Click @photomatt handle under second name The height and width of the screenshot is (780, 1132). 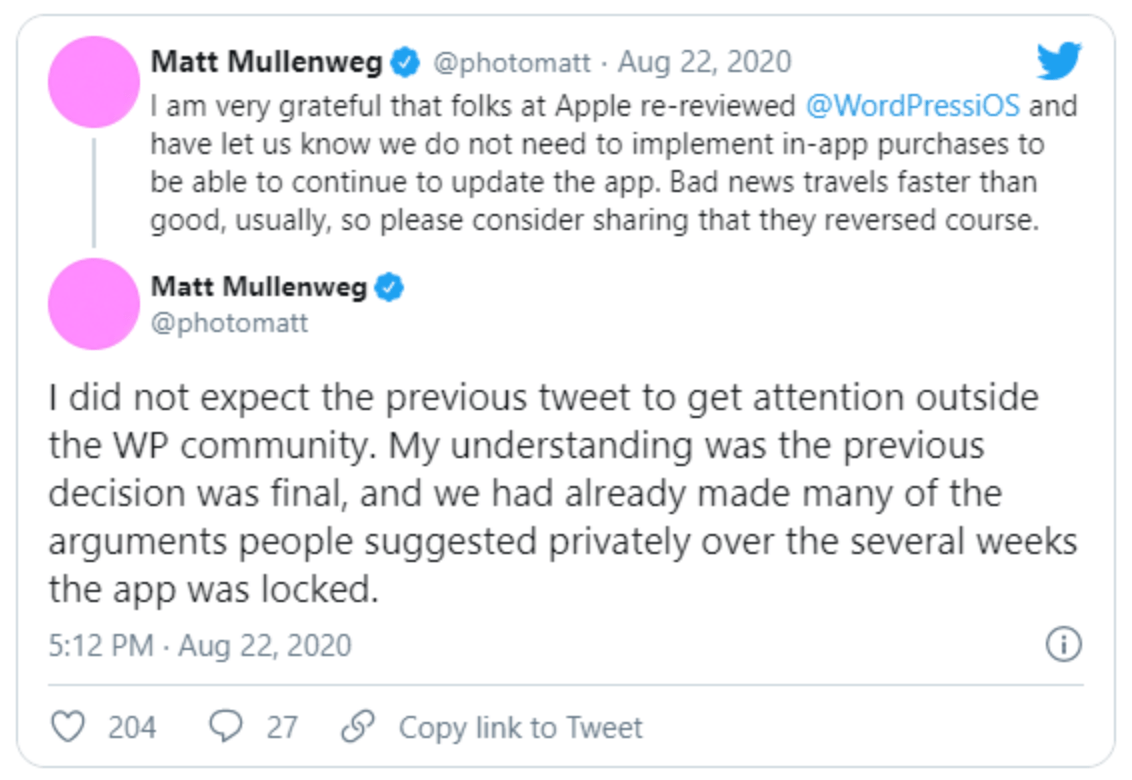[x=229, y=323]
